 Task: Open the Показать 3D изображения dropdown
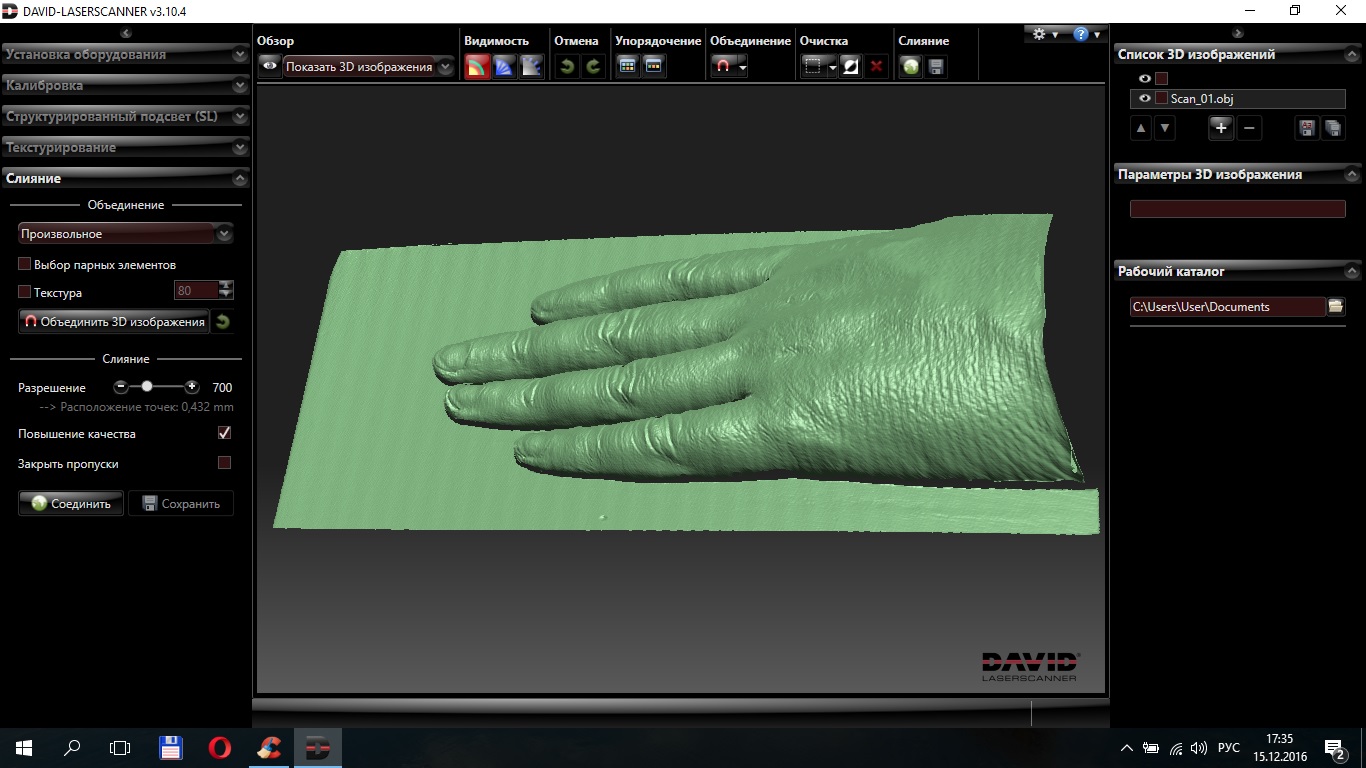pyautogui.click(x=368, y=67)
